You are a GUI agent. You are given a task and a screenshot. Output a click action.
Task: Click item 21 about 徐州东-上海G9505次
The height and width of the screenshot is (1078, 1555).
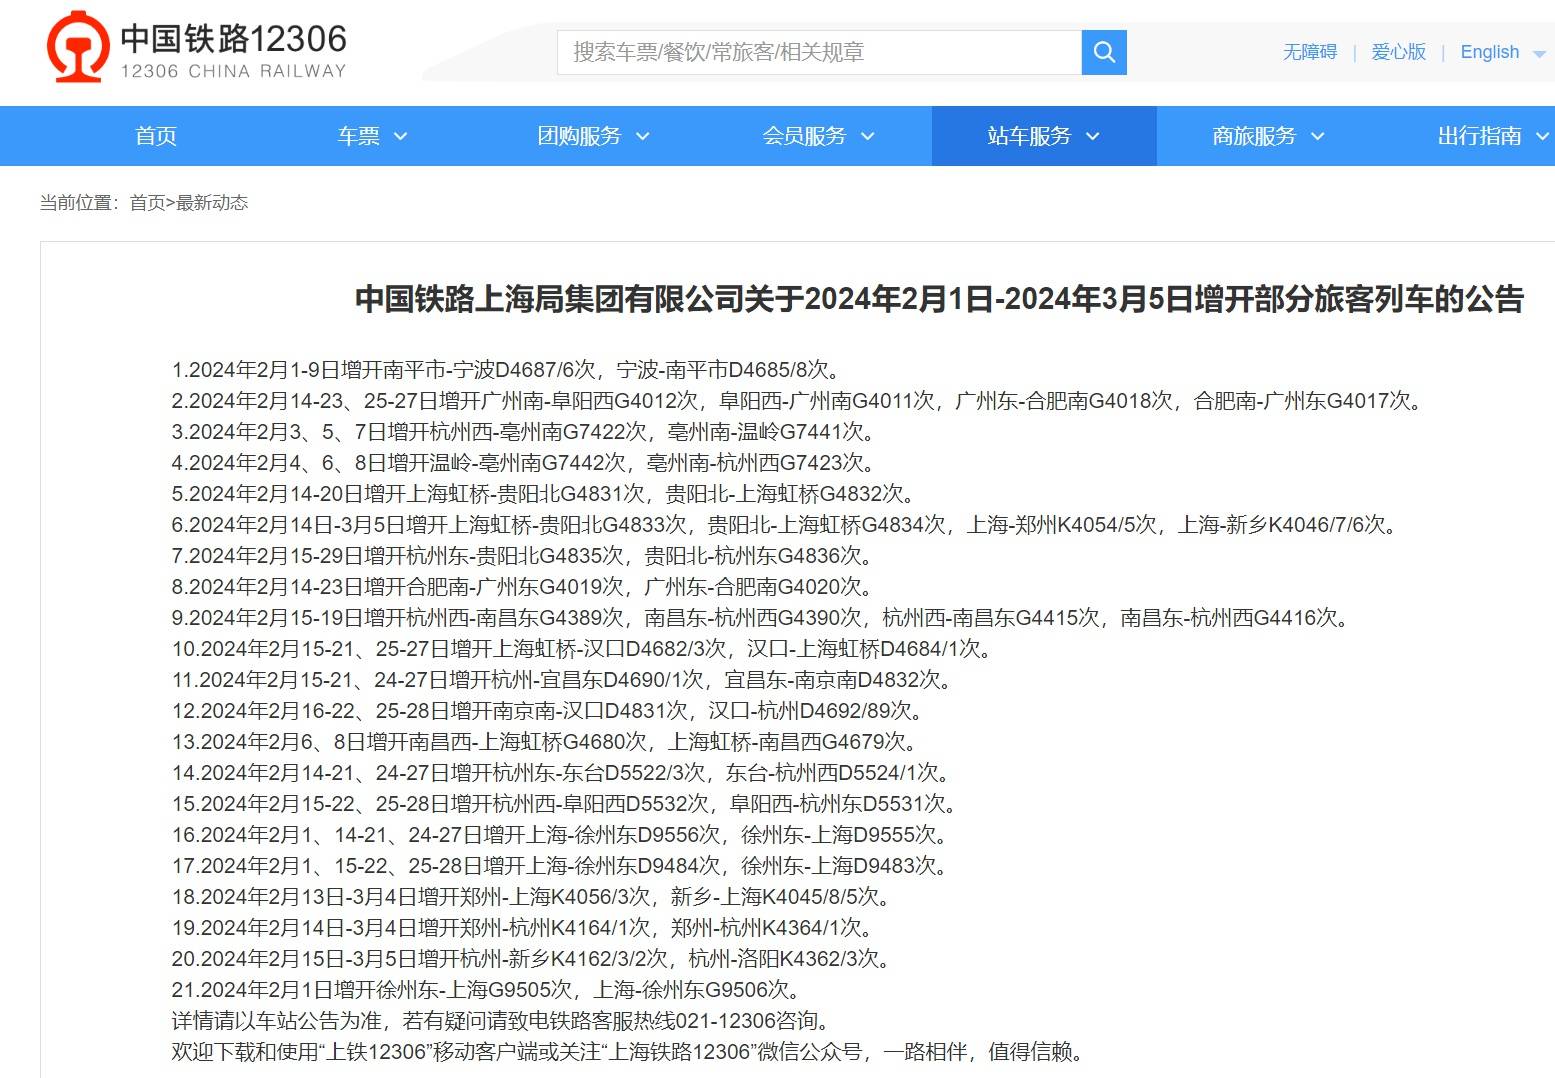(x=488, y=990)
